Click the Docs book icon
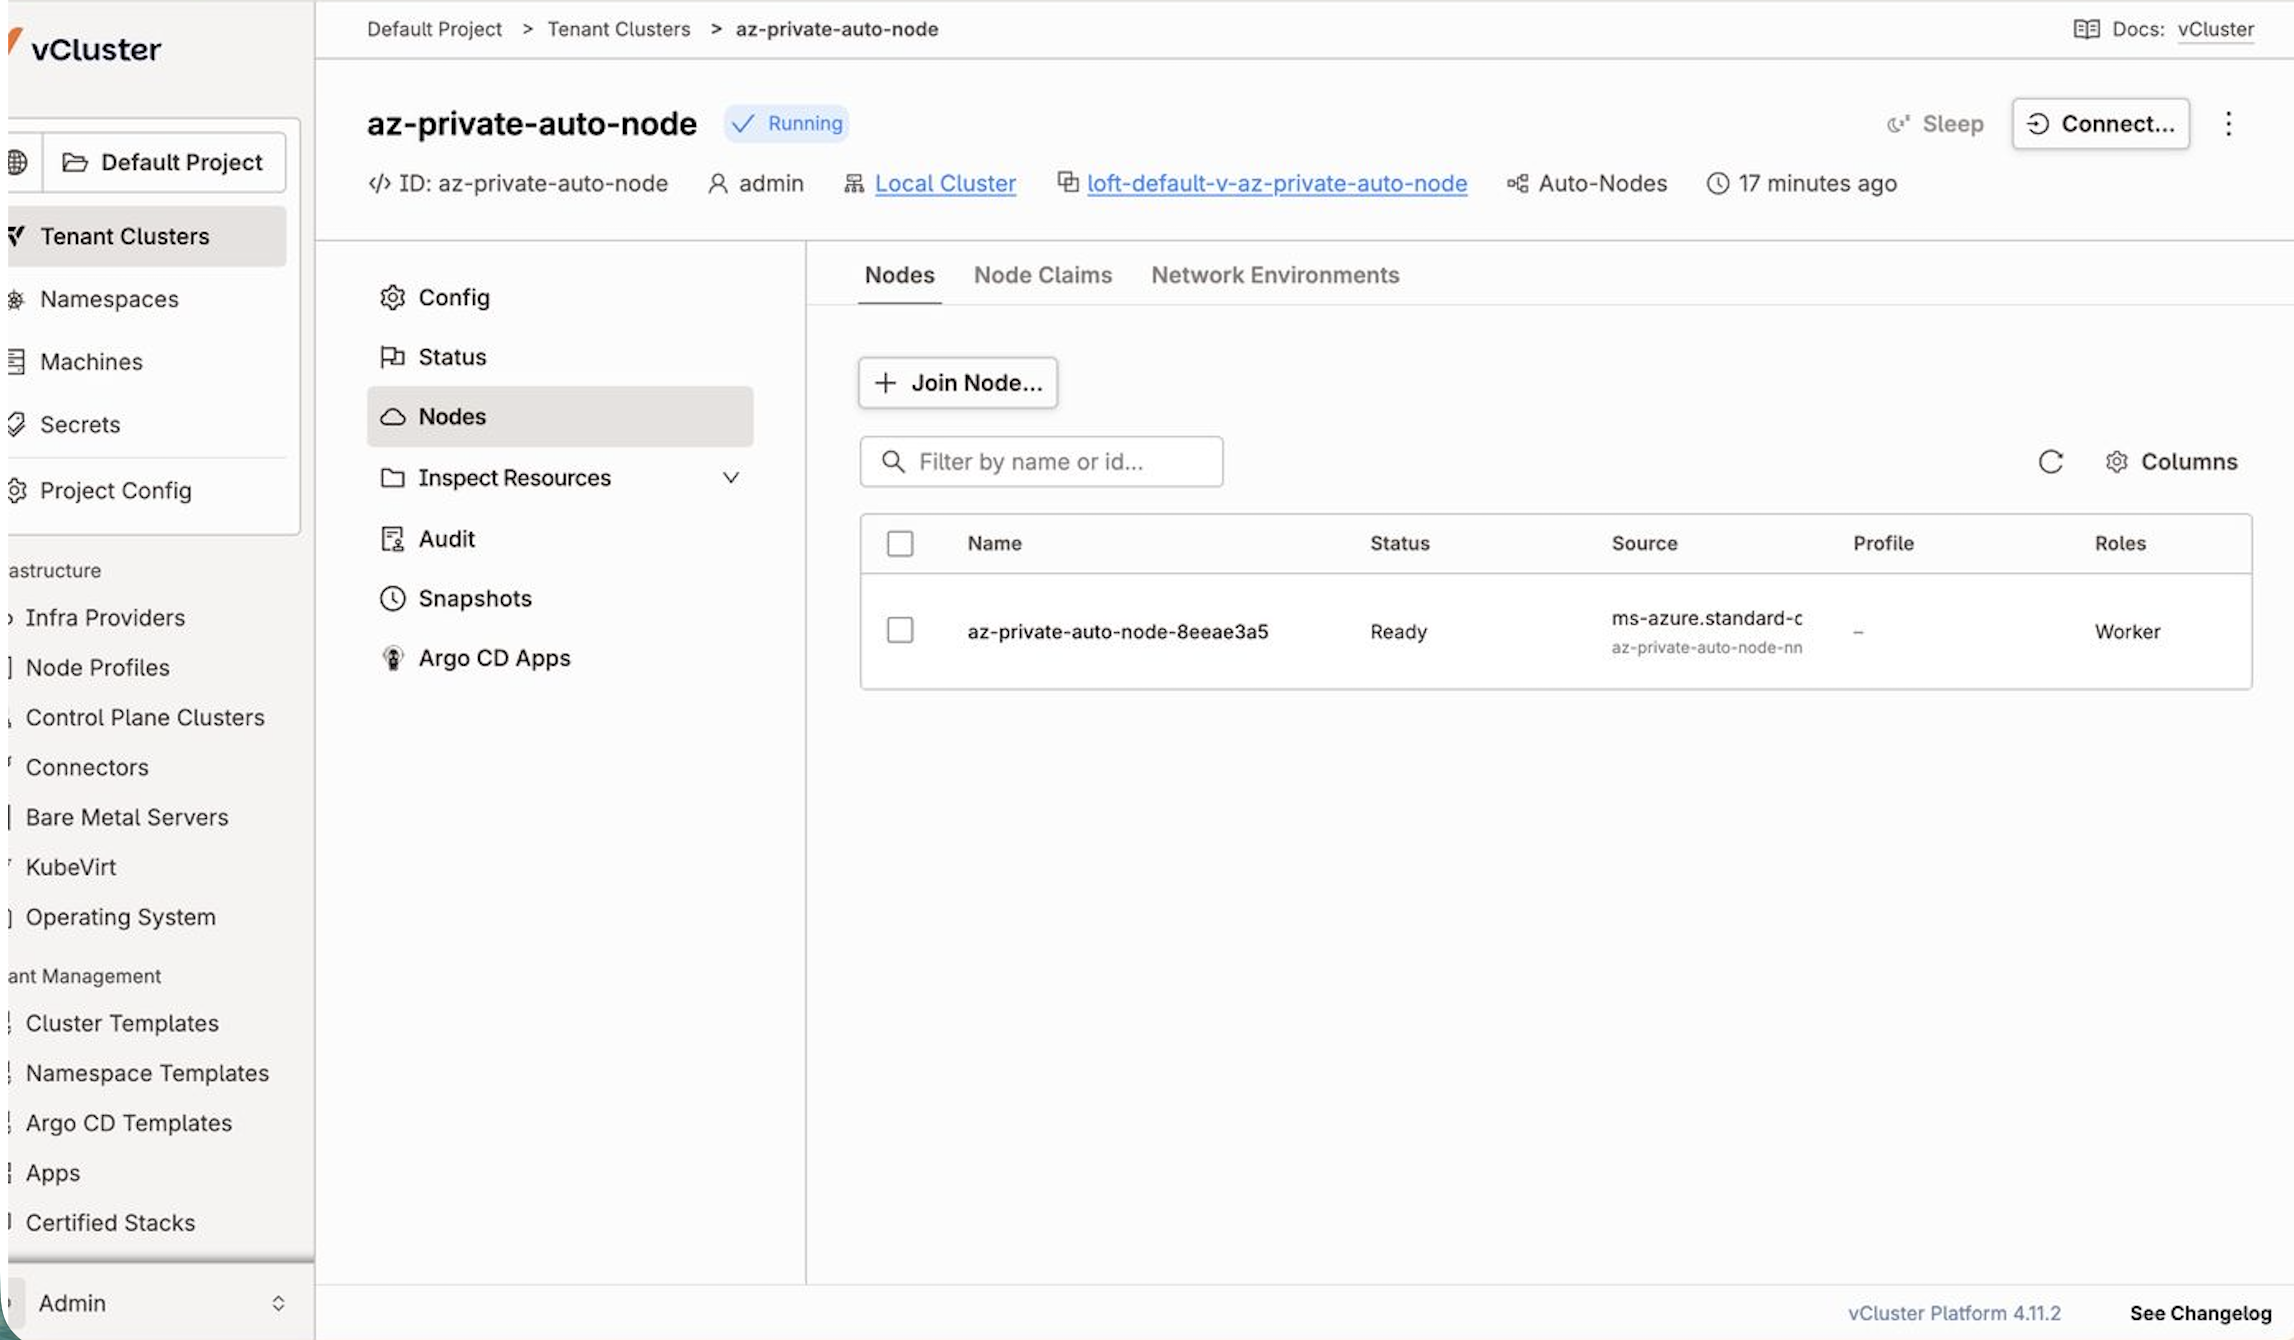 pyautogui.click(x=2086, y=29)
